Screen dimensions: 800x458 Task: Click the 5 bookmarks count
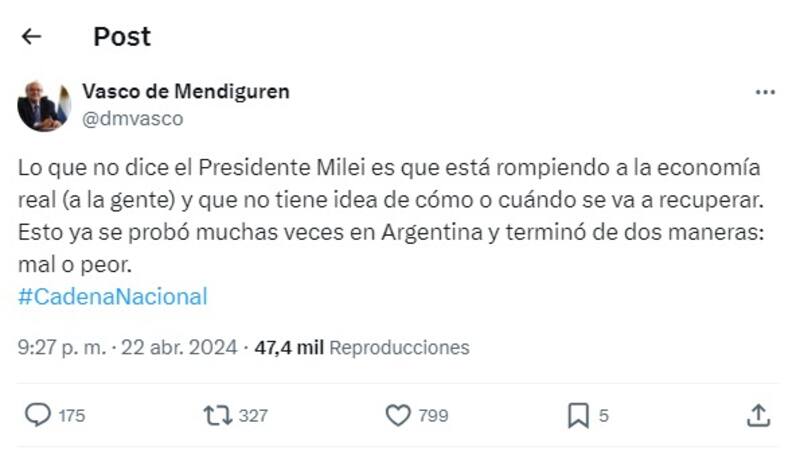(603, 416)
